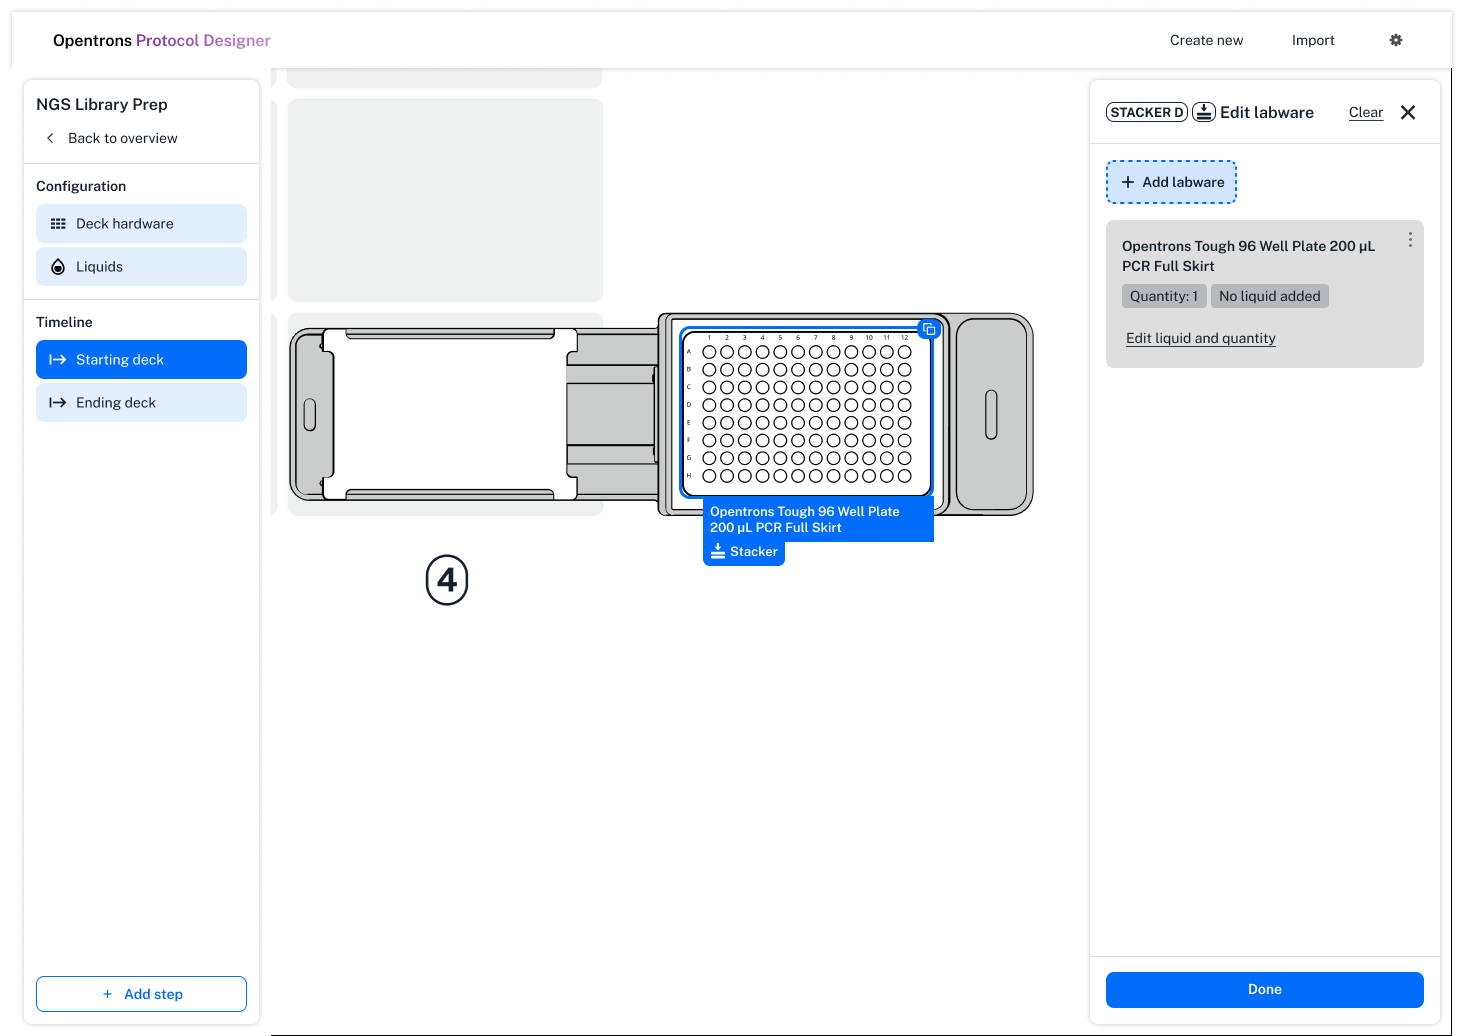Click the STACKER D tag
Viewport: 1464px width, 1036px height.
click(1147, 112)
